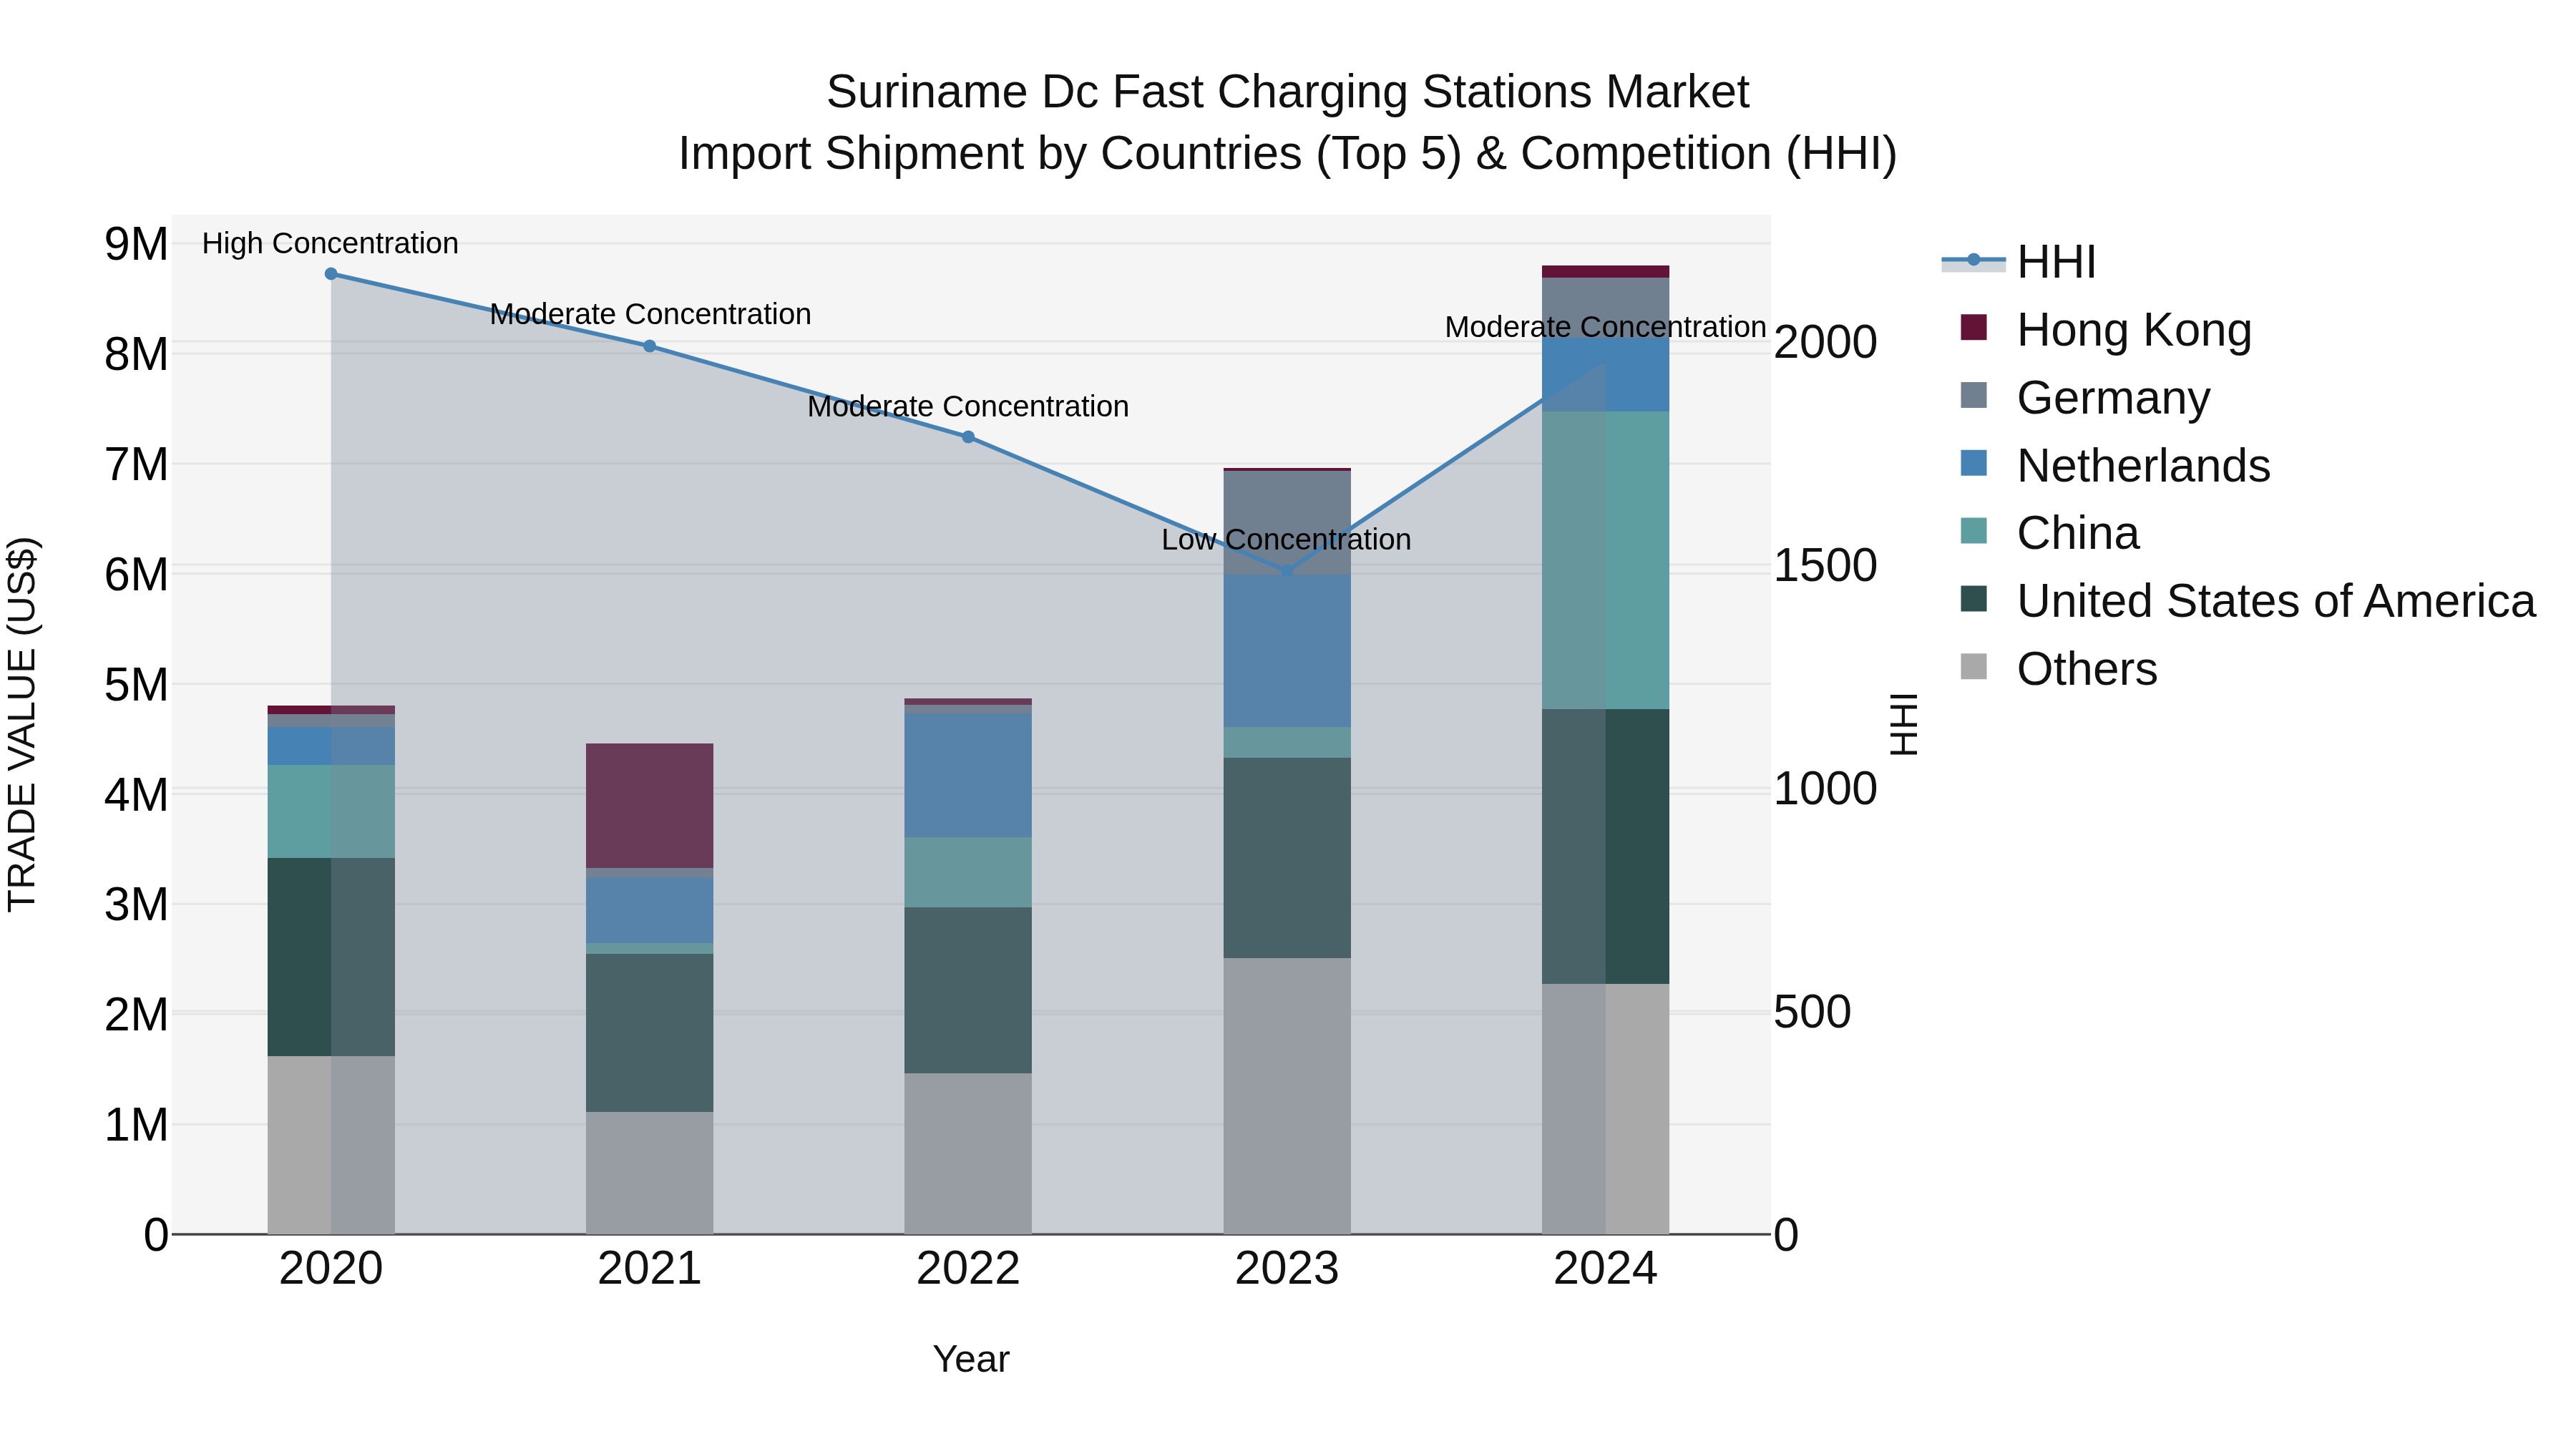Click the '2022' x-axis tick label
This screenshot has width=2576, height=1449.
click(968, 1269)
